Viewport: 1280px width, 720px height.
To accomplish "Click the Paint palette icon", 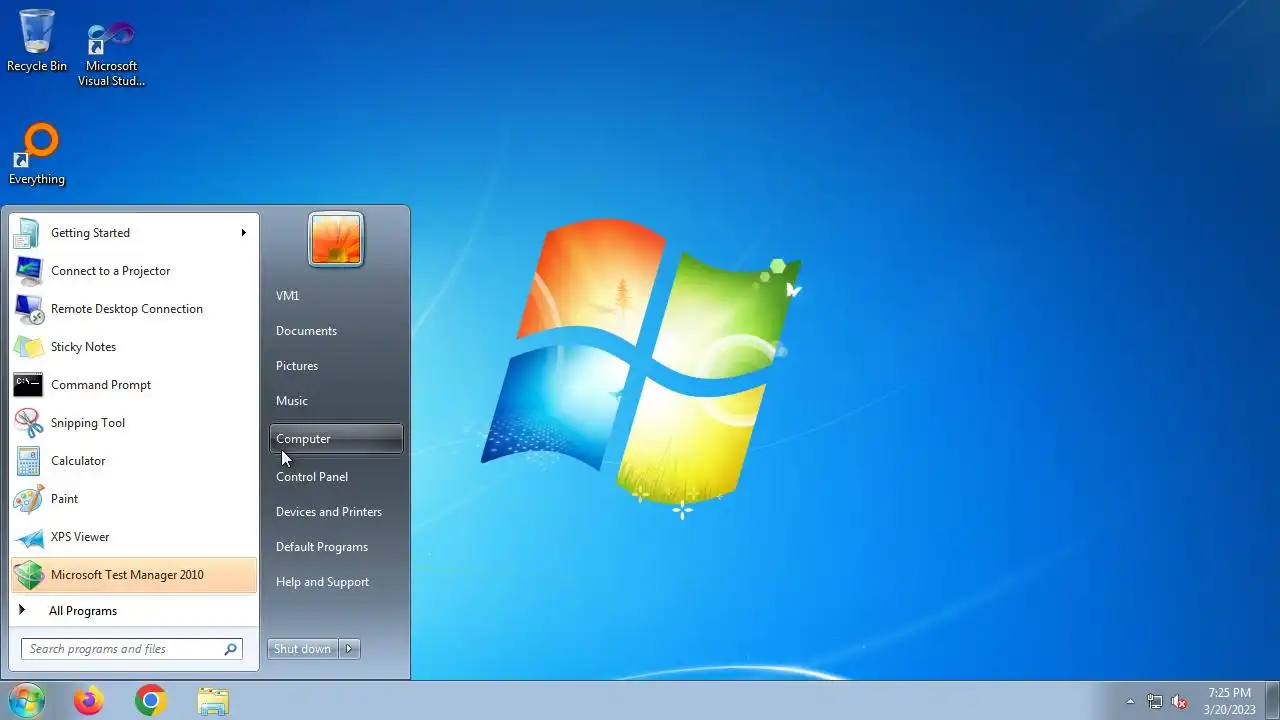I will point(28,499).
